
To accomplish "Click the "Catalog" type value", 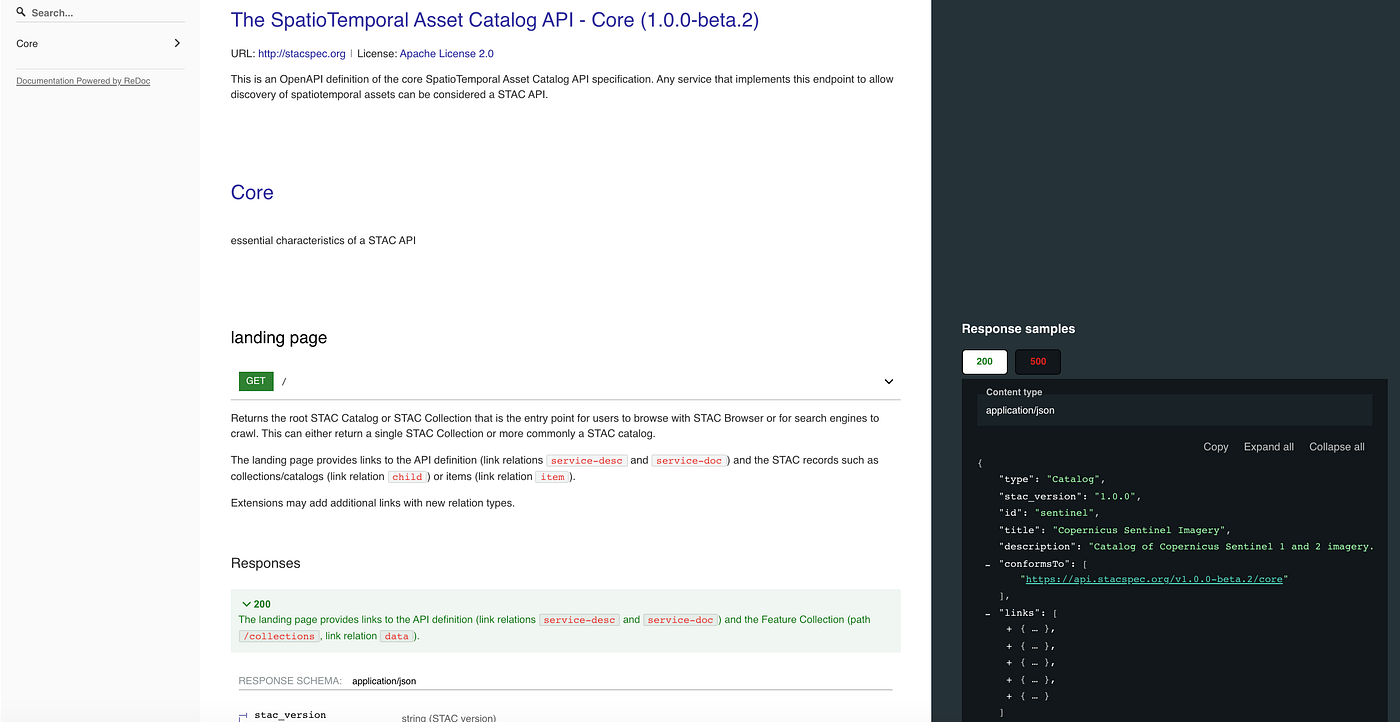I will (1075, 479).
